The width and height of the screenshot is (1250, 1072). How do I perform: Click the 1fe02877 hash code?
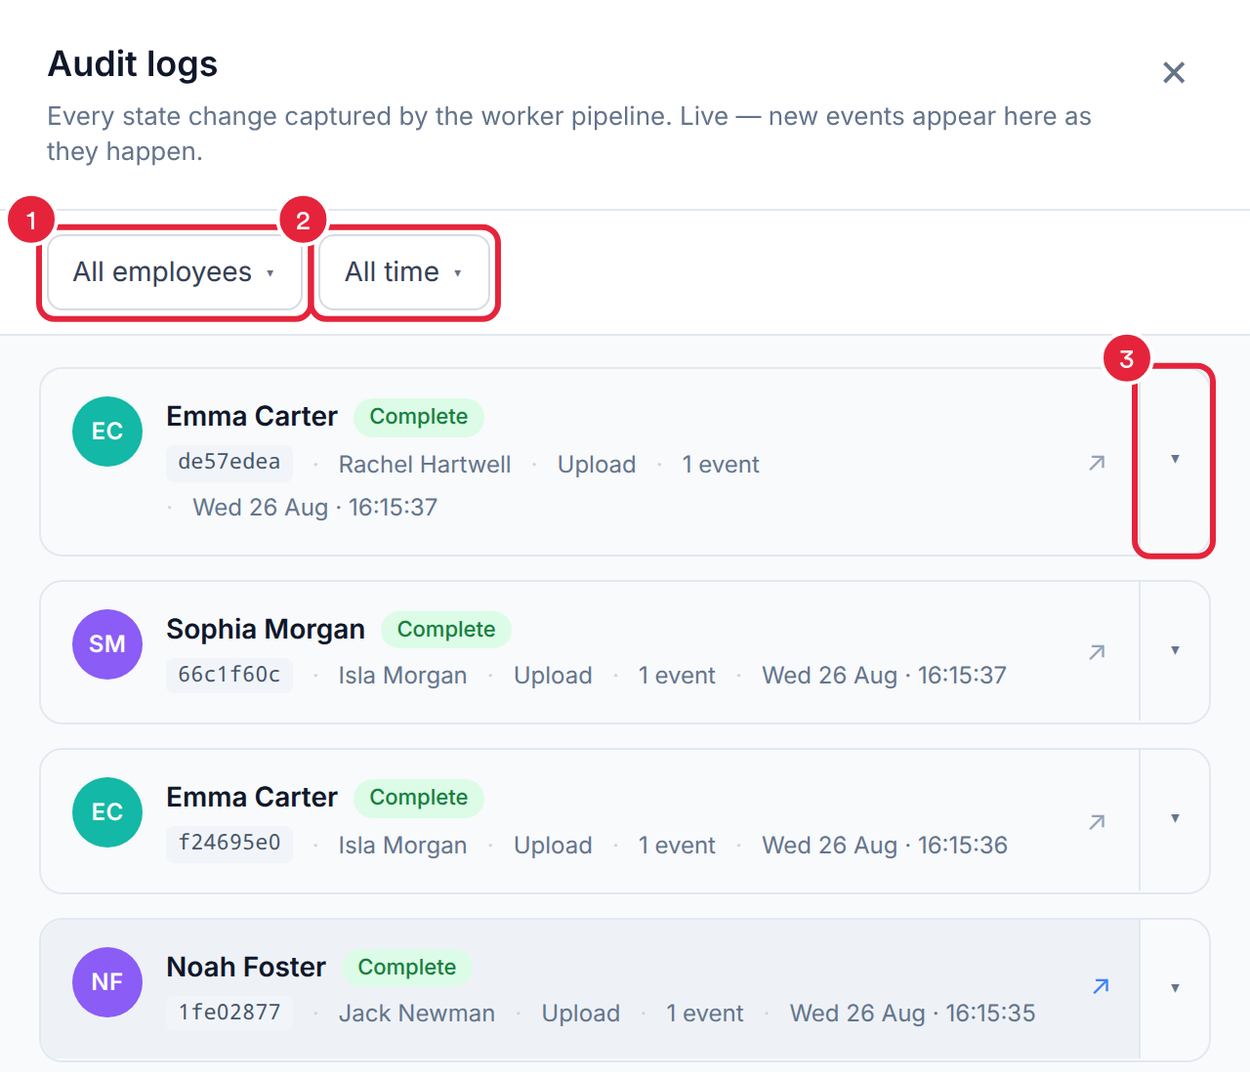229,1012
